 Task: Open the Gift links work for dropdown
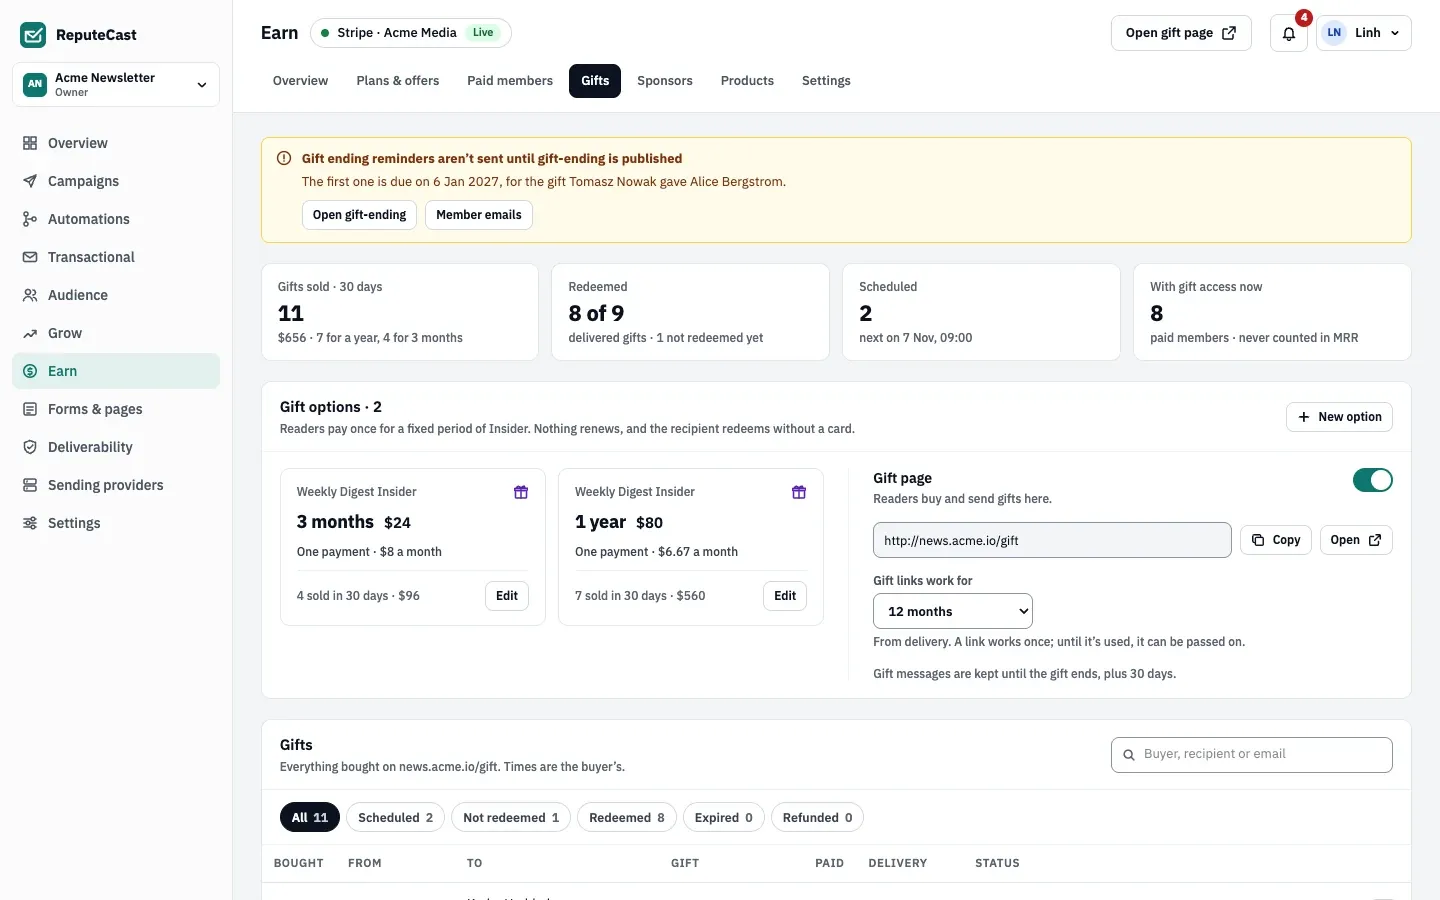953,611
